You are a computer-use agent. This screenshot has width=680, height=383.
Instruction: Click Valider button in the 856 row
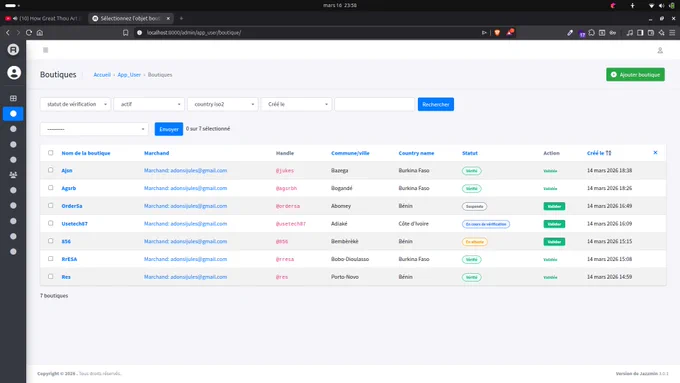(554, 242)
